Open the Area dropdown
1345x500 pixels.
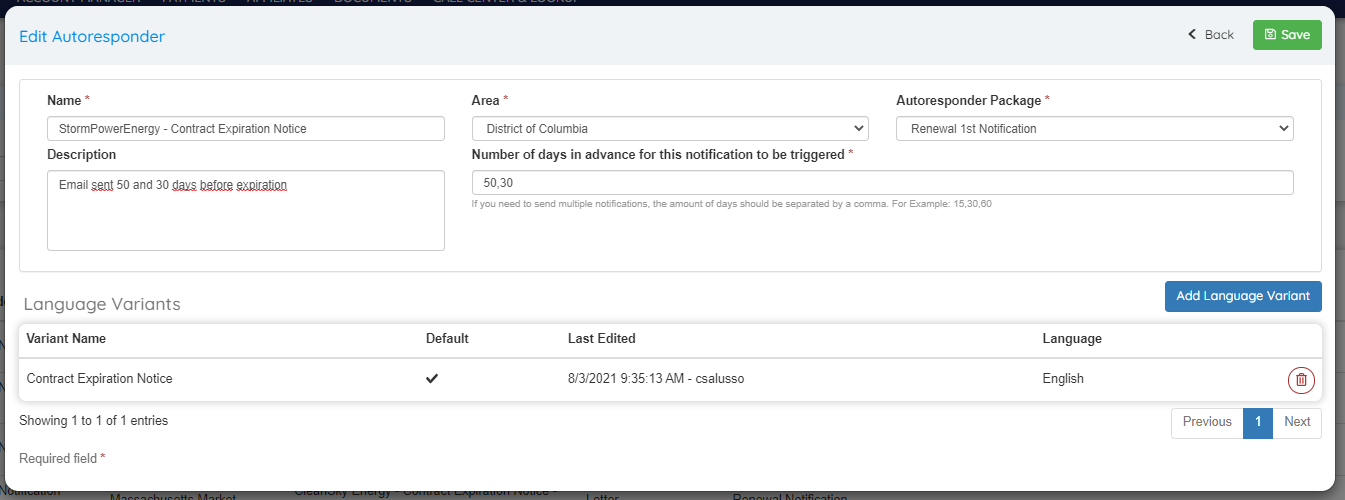[x=670, y=129]
